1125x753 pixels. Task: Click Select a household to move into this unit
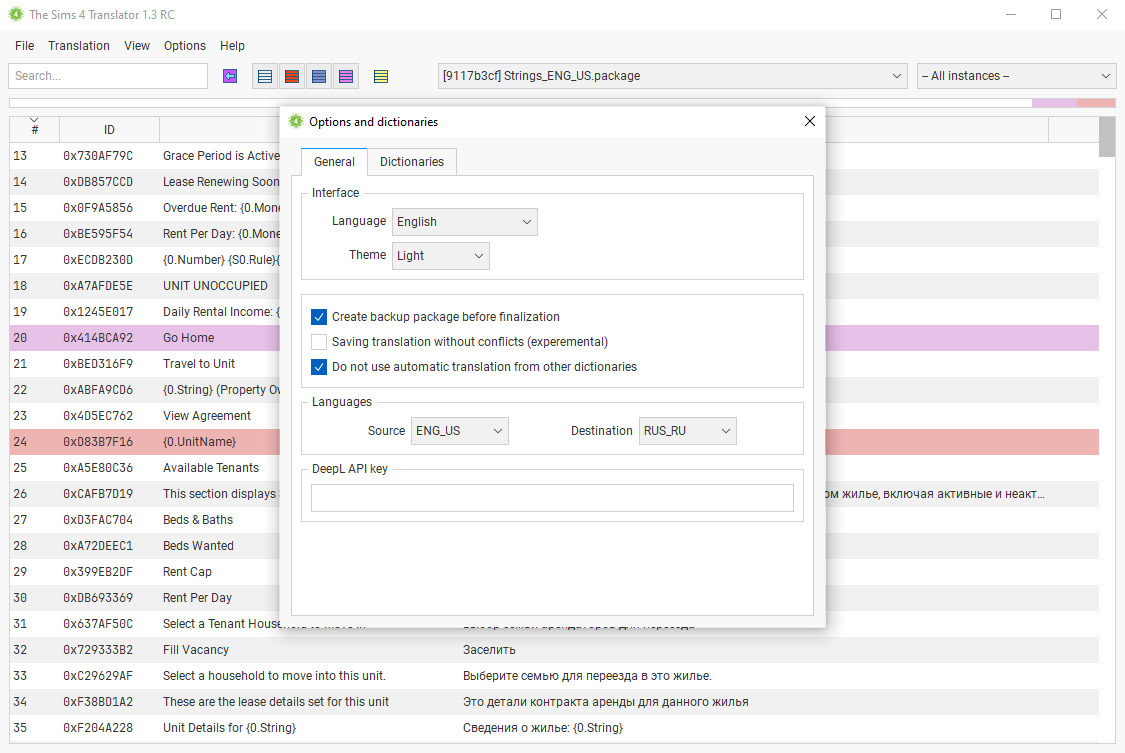click(x=274, y=676)
